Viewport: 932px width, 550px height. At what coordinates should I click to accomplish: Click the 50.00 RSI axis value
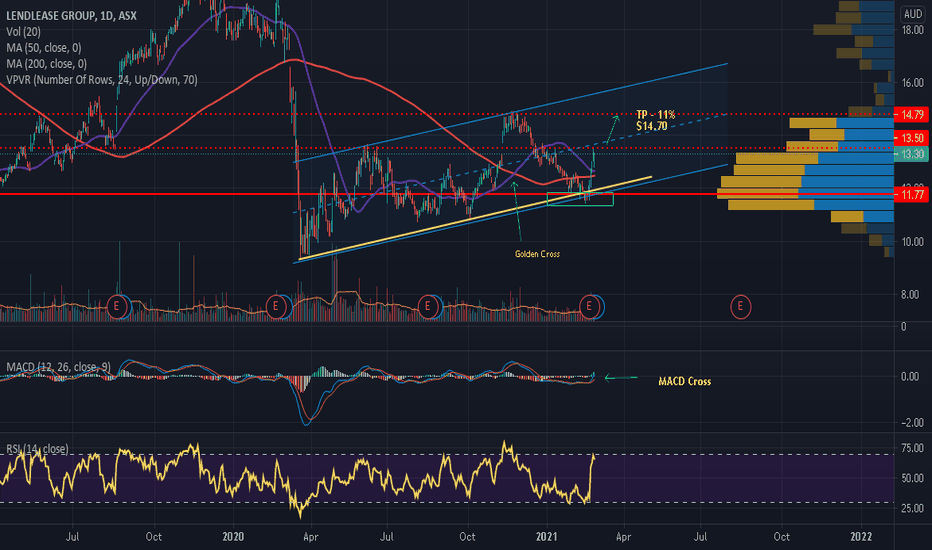click(x=912, y=477)
